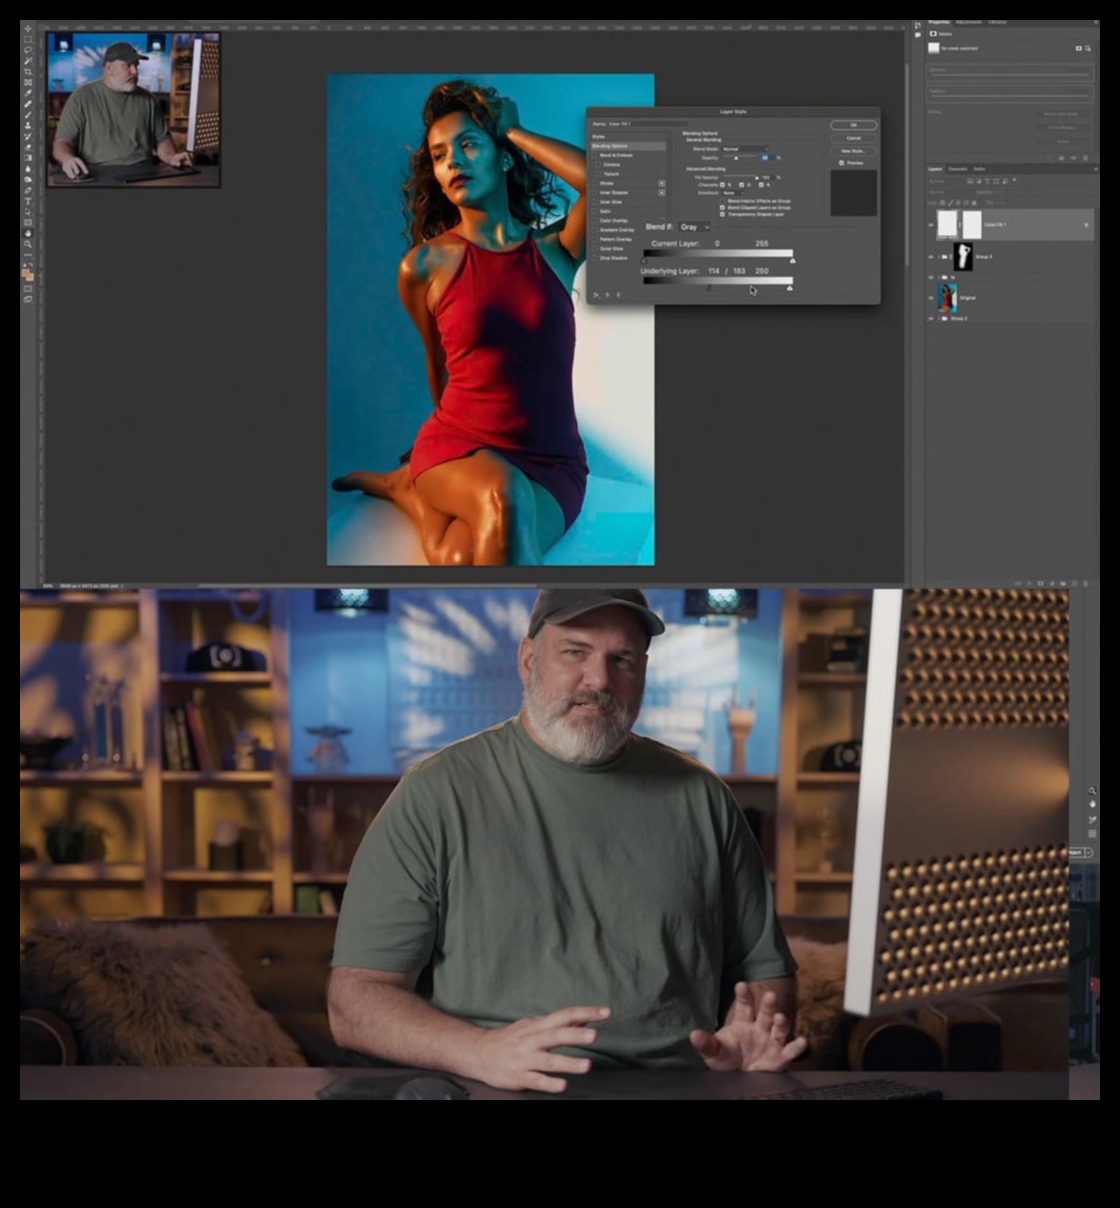1120x1208 pixels.
Task: Select the Zoom magnifier tool
Action: (28, 244)
